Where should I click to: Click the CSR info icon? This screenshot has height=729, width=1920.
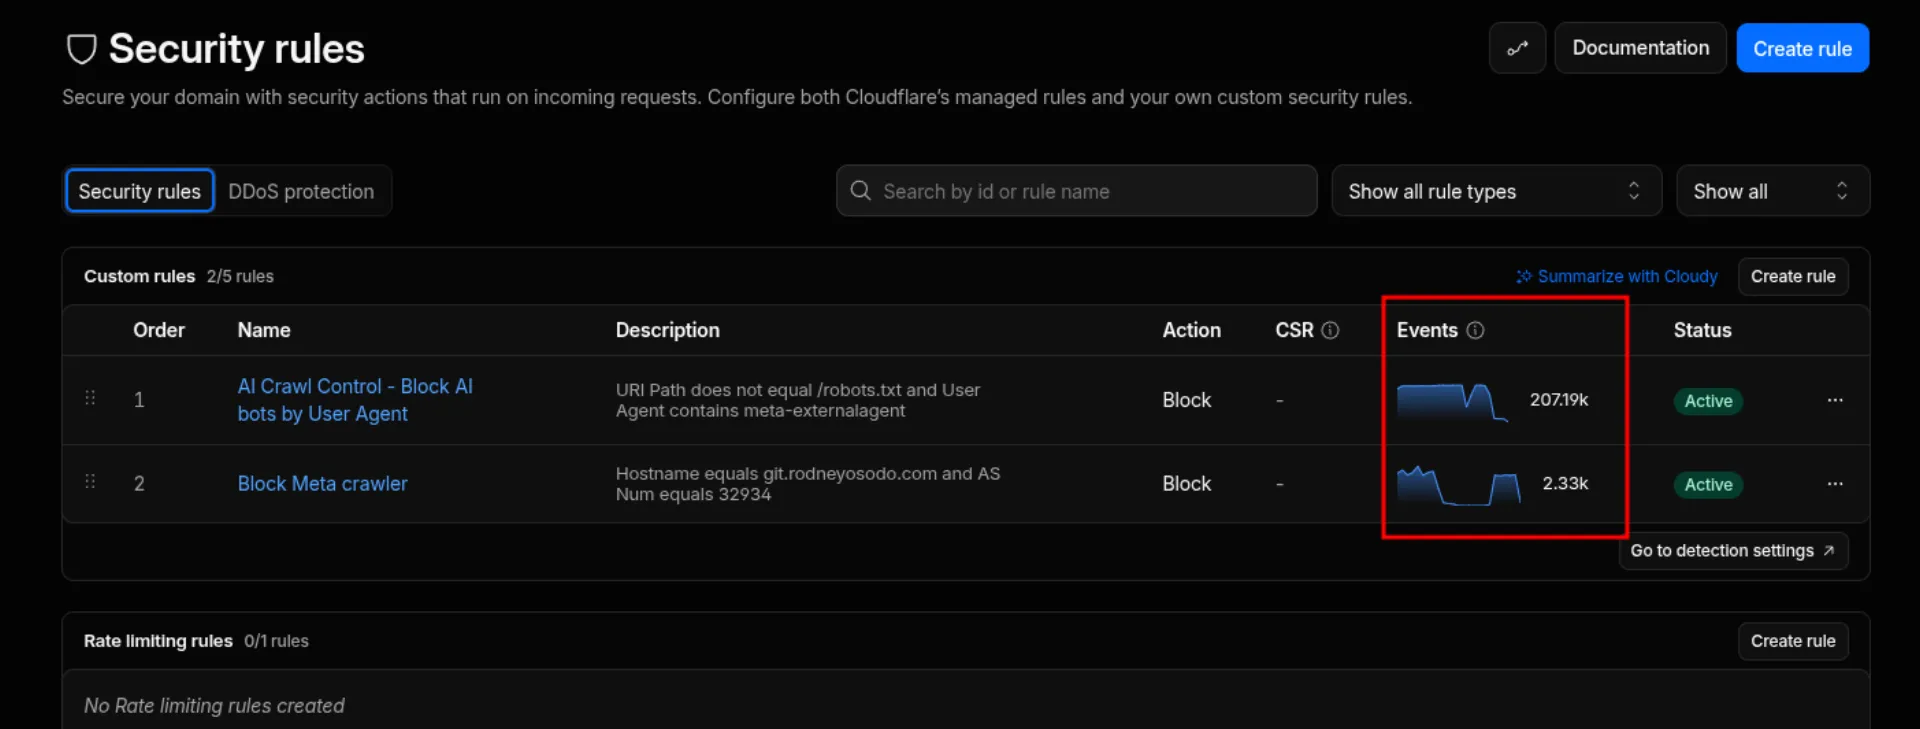point(1330,330)
